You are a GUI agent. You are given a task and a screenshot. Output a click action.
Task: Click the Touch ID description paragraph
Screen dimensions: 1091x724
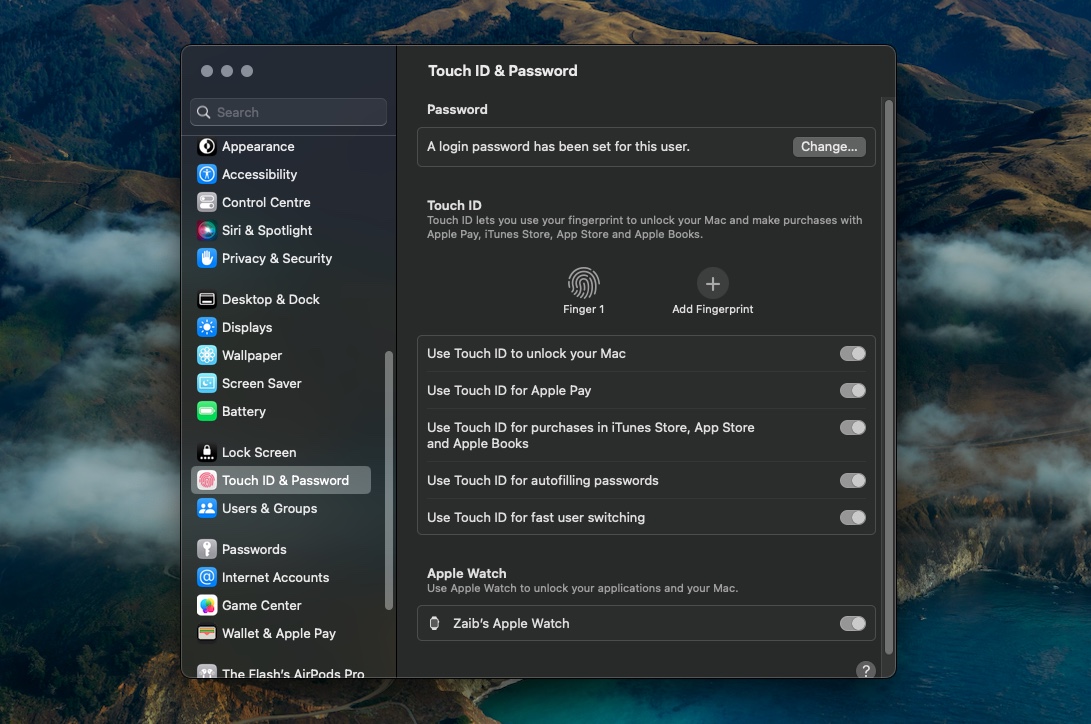click(x=644, y=227)
